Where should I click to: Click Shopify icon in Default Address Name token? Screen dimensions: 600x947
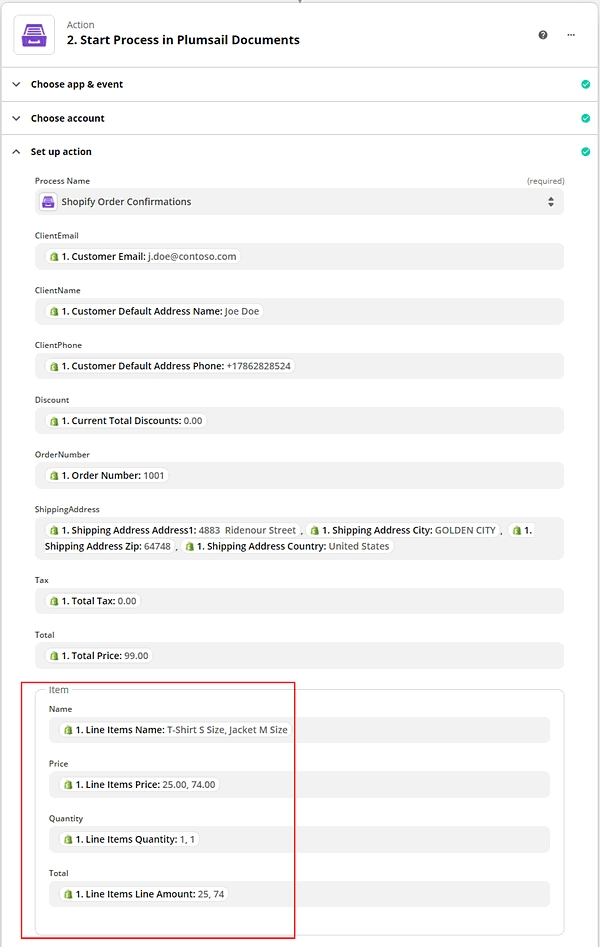(54, 312)
